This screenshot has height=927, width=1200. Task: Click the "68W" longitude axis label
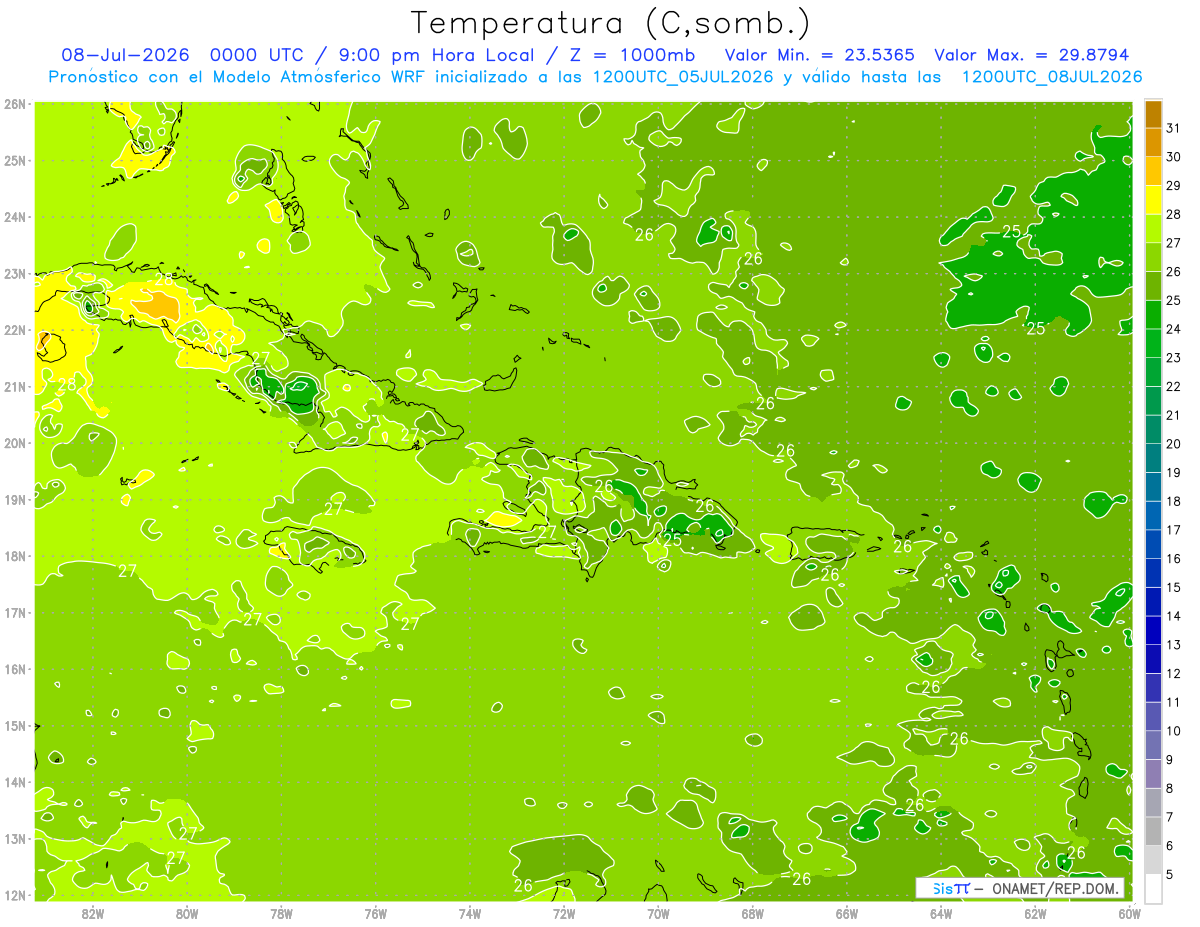753,913
